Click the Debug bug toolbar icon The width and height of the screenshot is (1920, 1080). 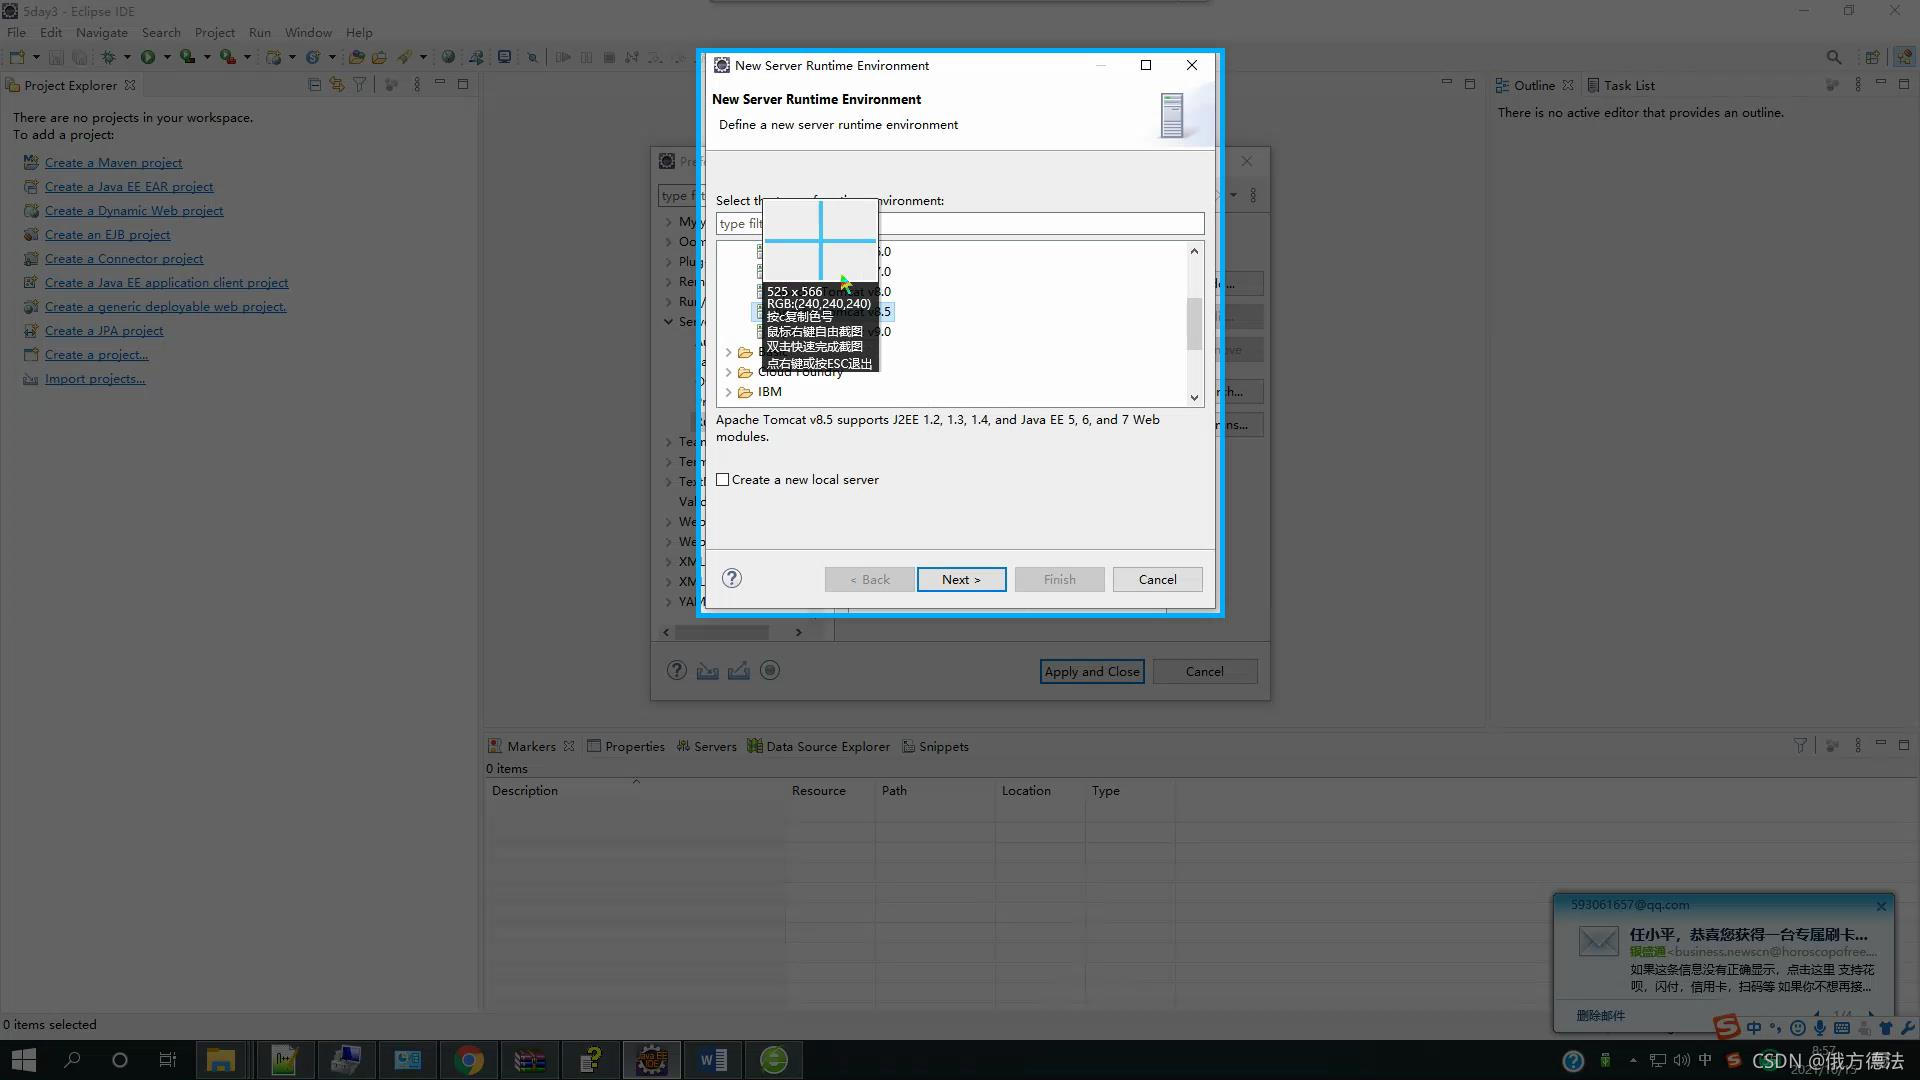(108, 57)
